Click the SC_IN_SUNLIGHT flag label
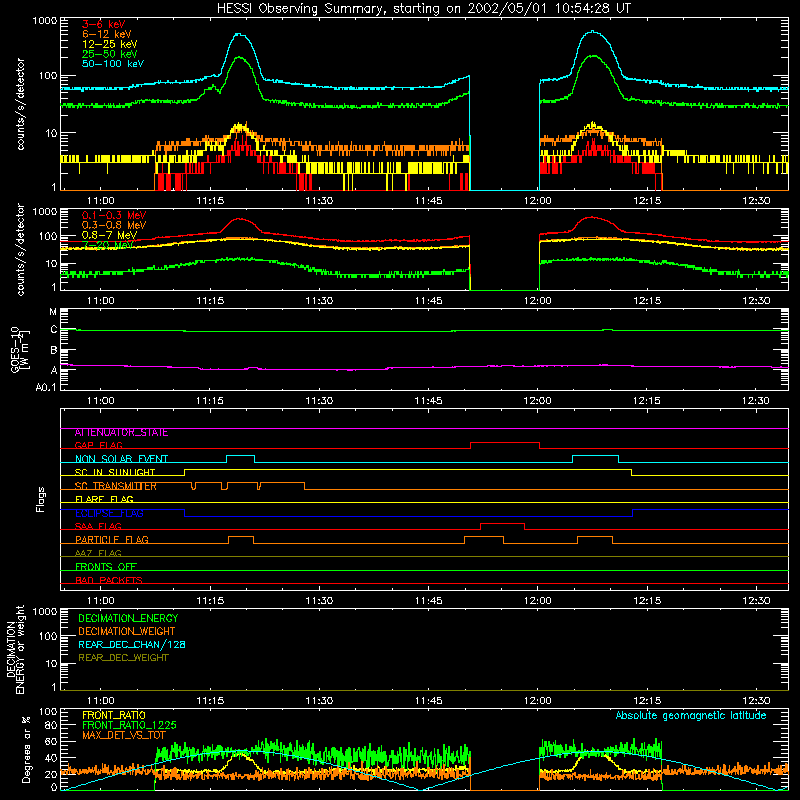 (115, 472)
